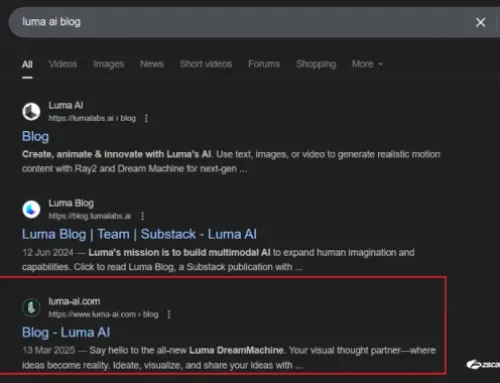Open the Blog - Luma AI result link
500x383 pixels.
(x=66, y=333)
